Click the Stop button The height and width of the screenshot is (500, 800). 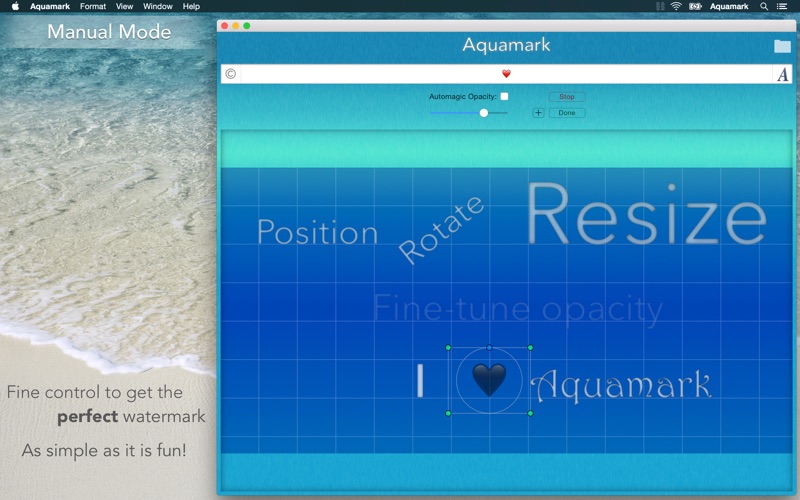click(567, 96)
